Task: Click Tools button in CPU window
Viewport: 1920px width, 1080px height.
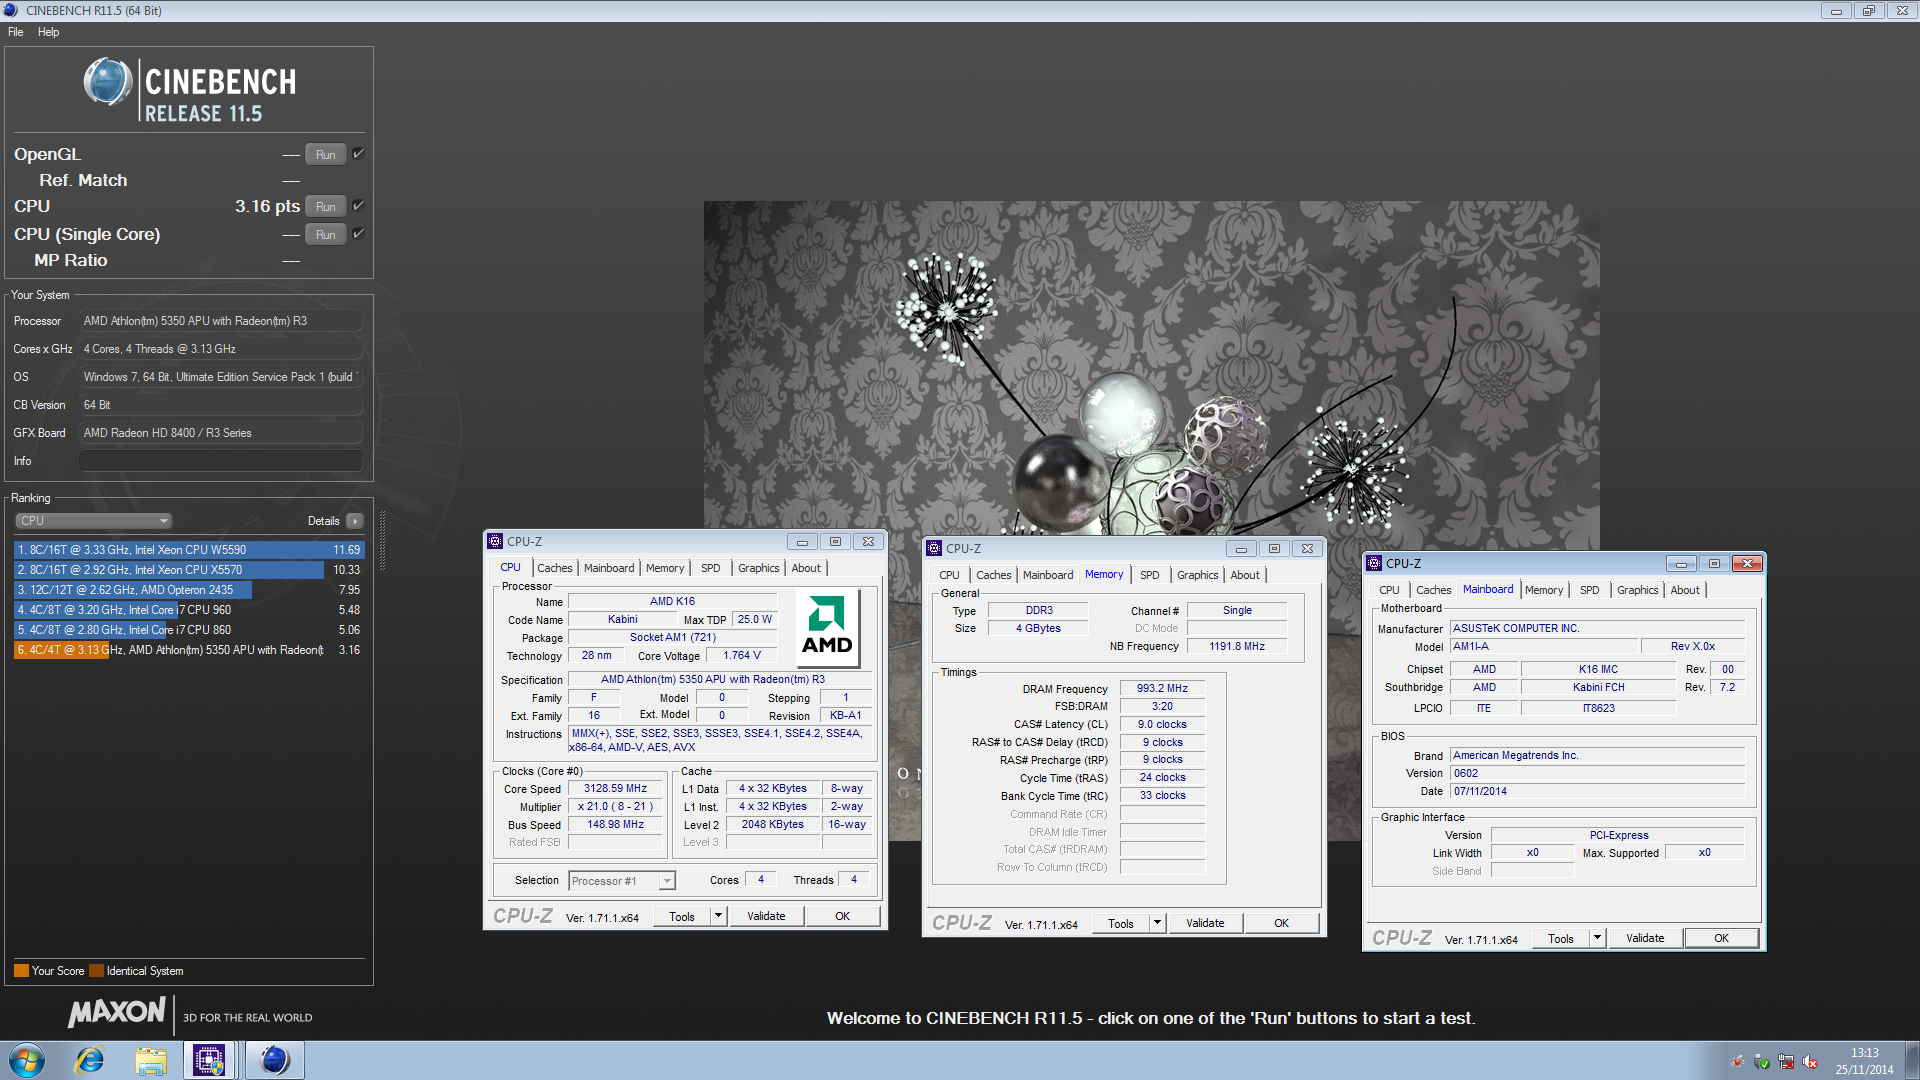Action: click(682, 916)
